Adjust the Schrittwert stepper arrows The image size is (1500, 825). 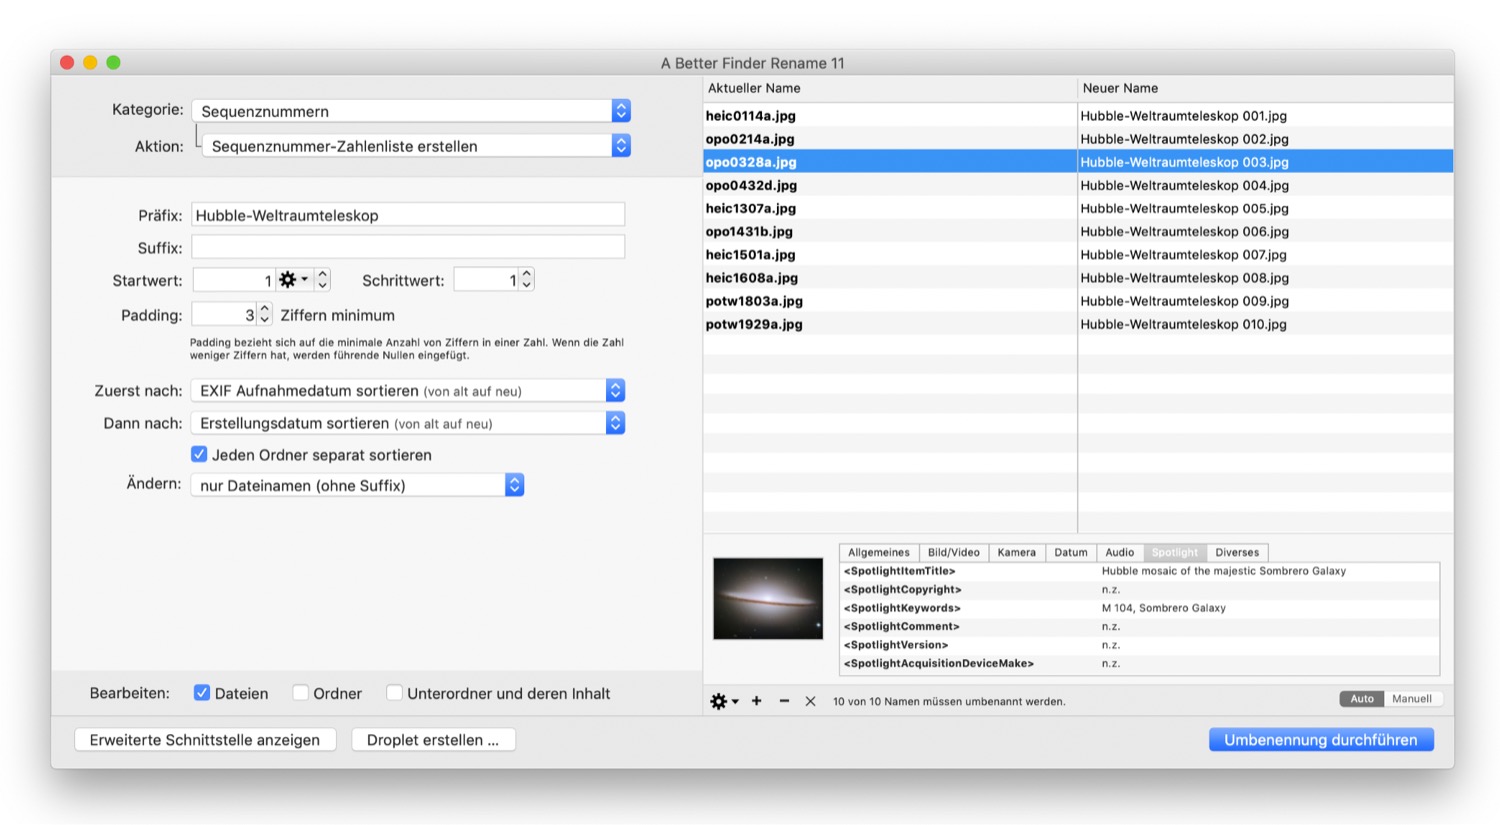[x=527, y=280]
